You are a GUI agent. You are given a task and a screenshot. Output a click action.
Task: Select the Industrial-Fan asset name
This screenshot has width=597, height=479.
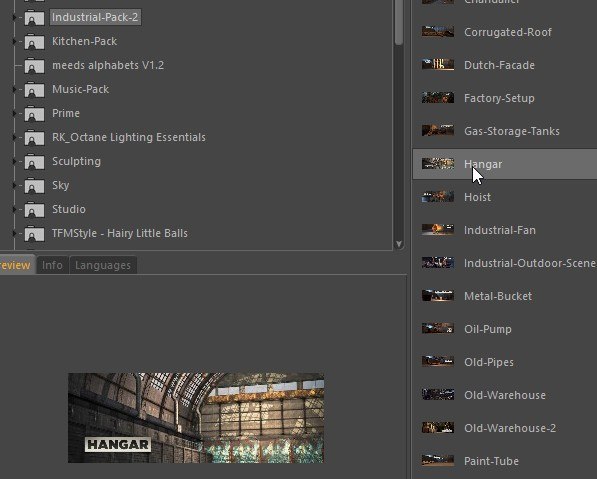click(x=500, y=230)
